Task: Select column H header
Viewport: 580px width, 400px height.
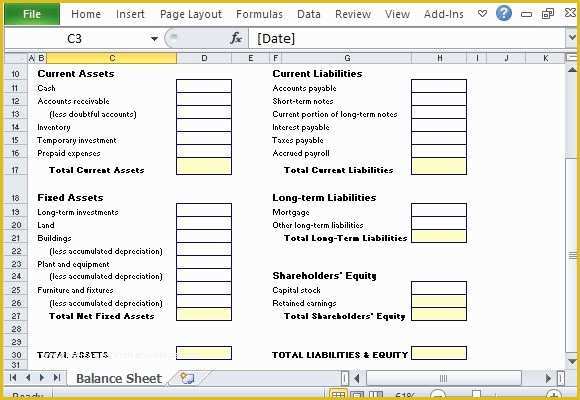Action: tap(439, 58)
